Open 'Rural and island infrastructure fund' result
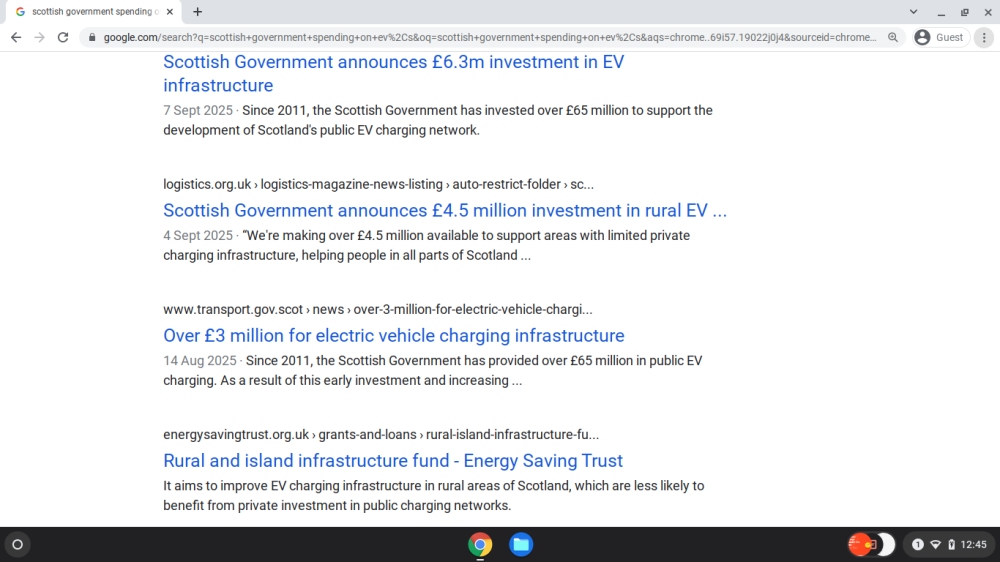1000x562 pixels. pos(393,461)
